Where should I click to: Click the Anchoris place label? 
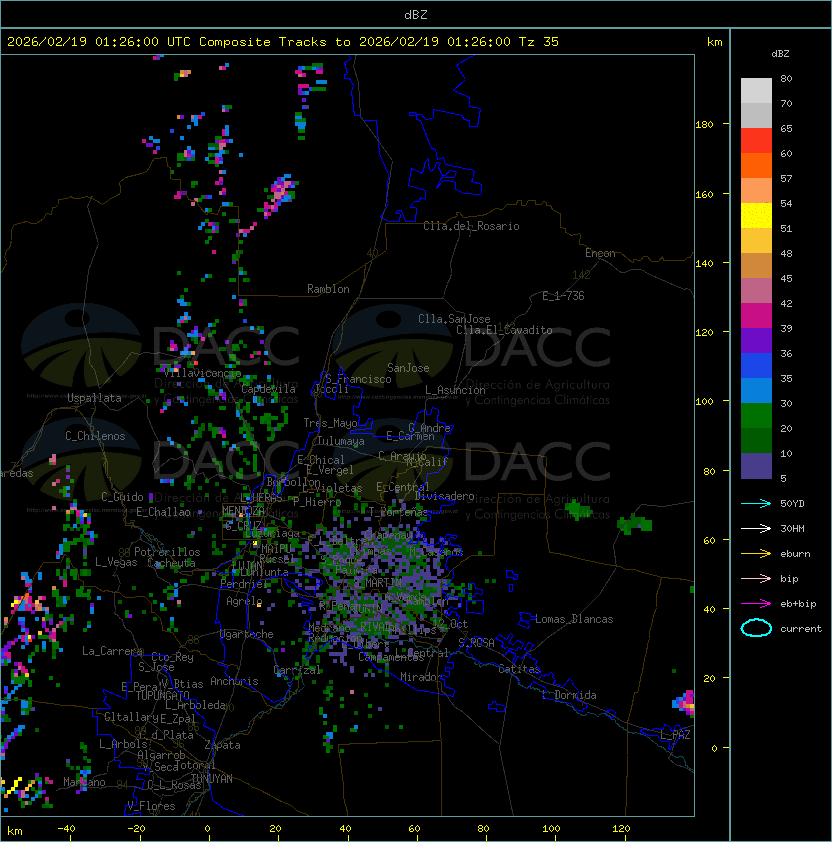point(234,681)
